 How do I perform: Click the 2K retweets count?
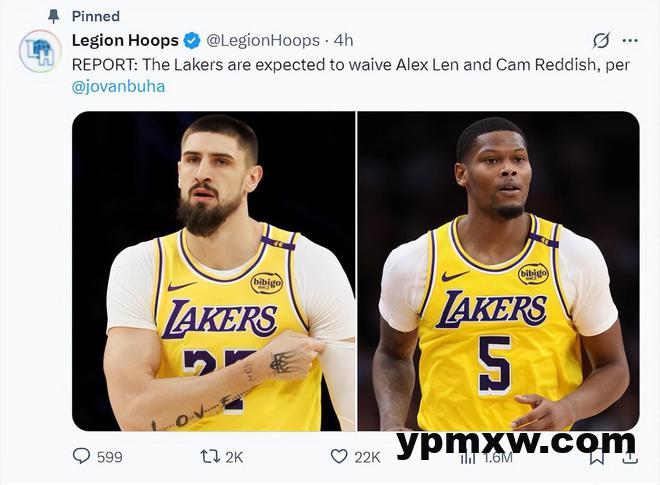[234, 457]
